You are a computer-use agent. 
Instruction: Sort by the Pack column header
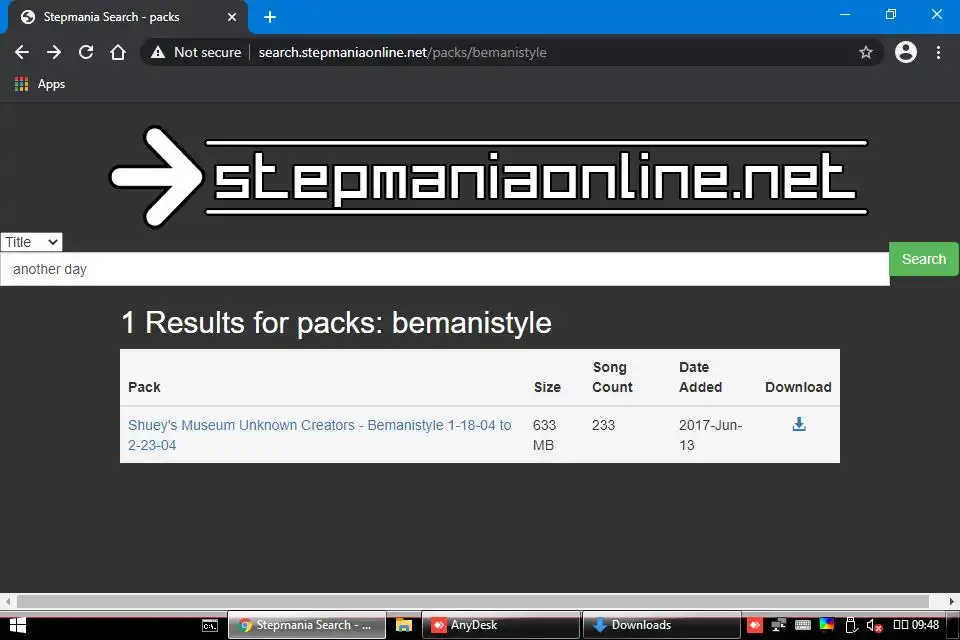pos(144,387)
